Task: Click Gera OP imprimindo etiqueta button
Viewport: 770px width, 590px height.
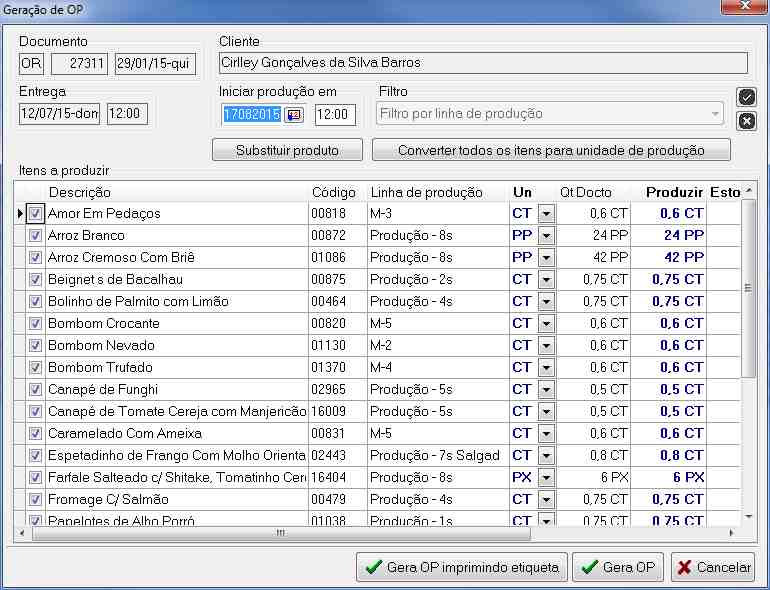Action: click(462, 567)
